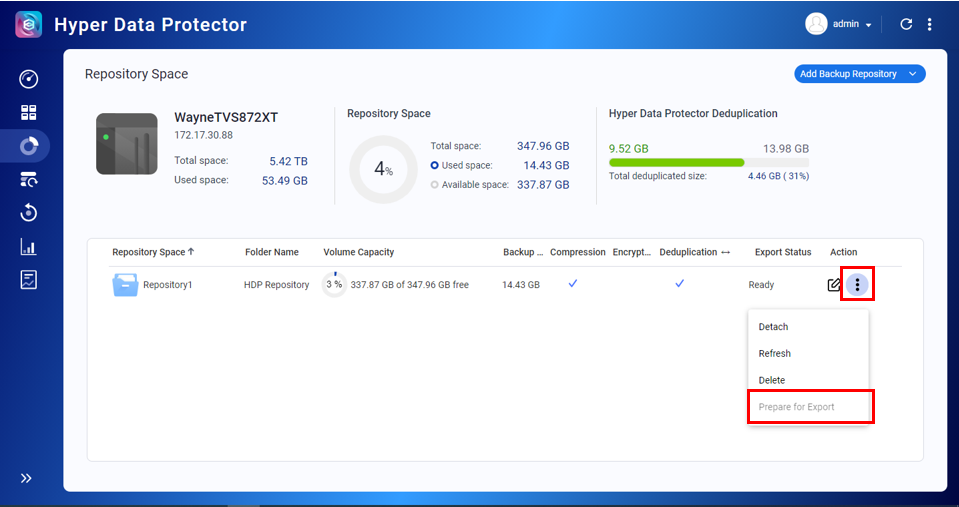Screen dimensions: 959x507
Task: Click the edit pencil icon for Repository1
Action: [834, 285]
